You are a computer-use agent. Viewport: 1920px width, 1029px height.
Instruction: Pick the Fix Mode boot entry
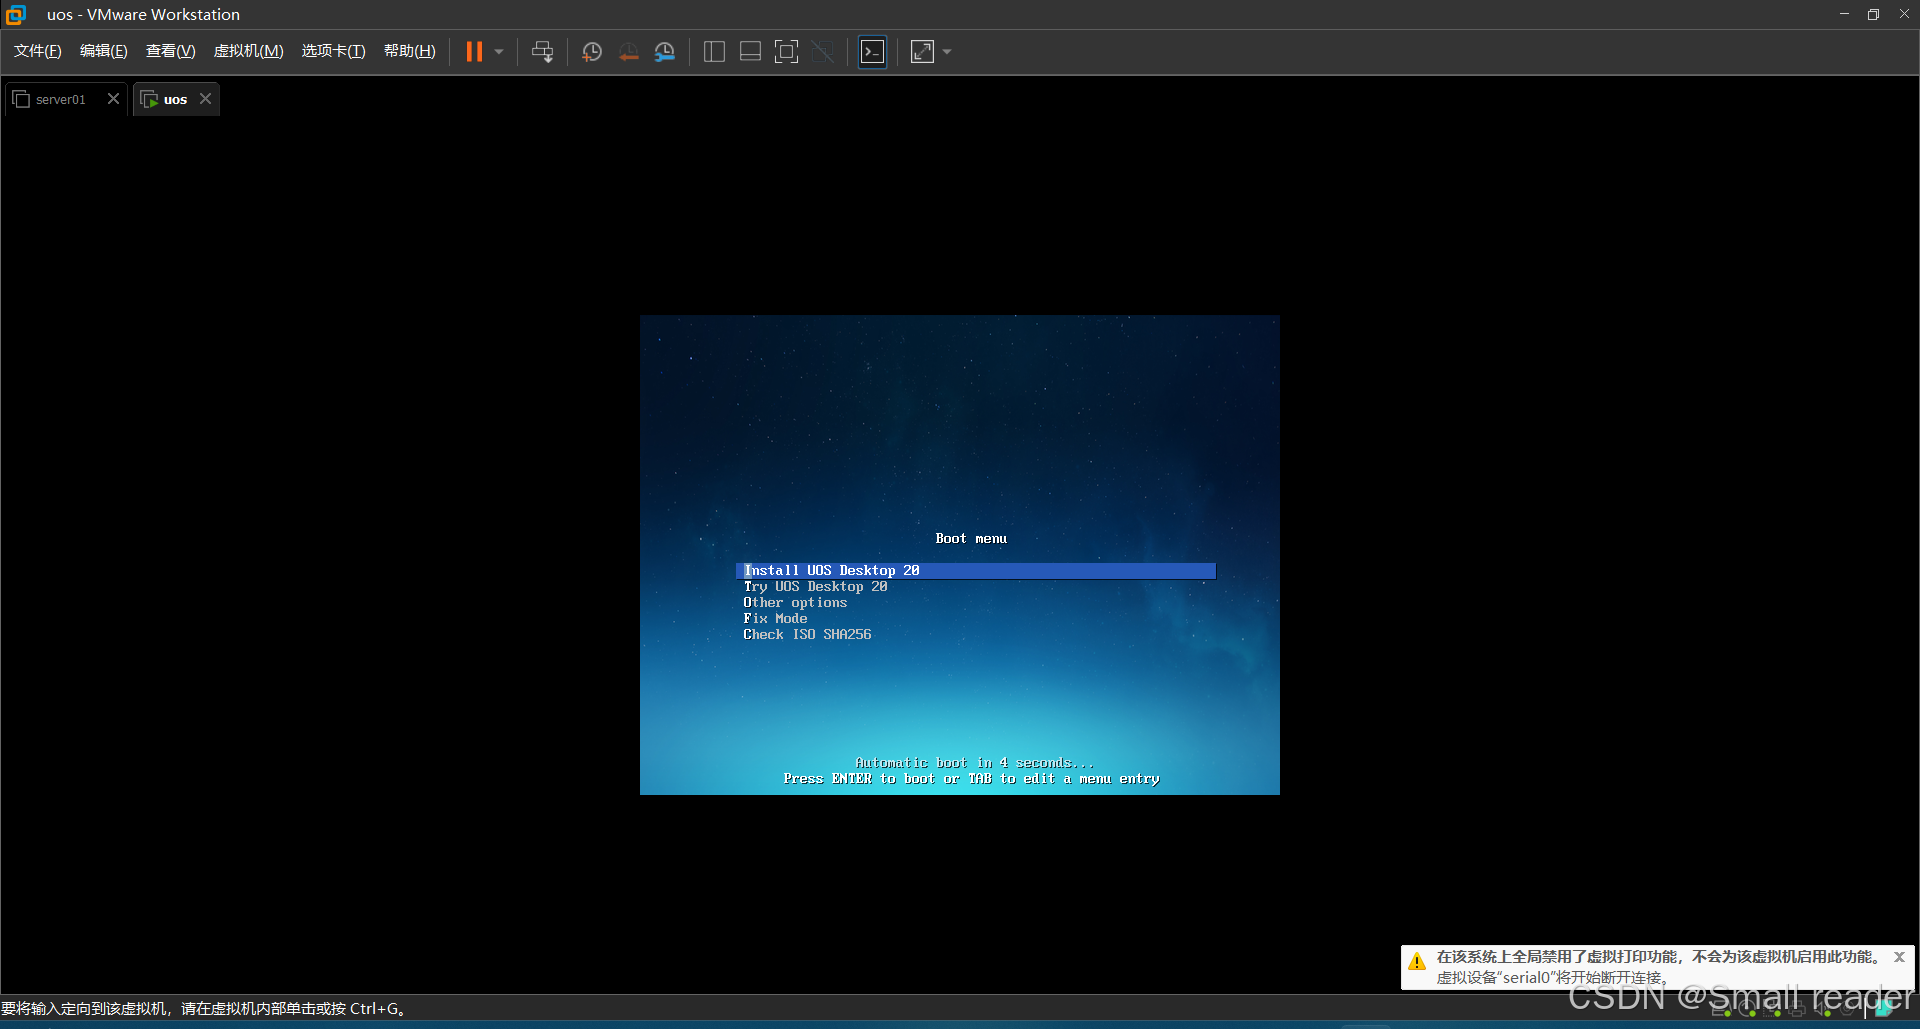pyautogui.click(x=775, y=618)
